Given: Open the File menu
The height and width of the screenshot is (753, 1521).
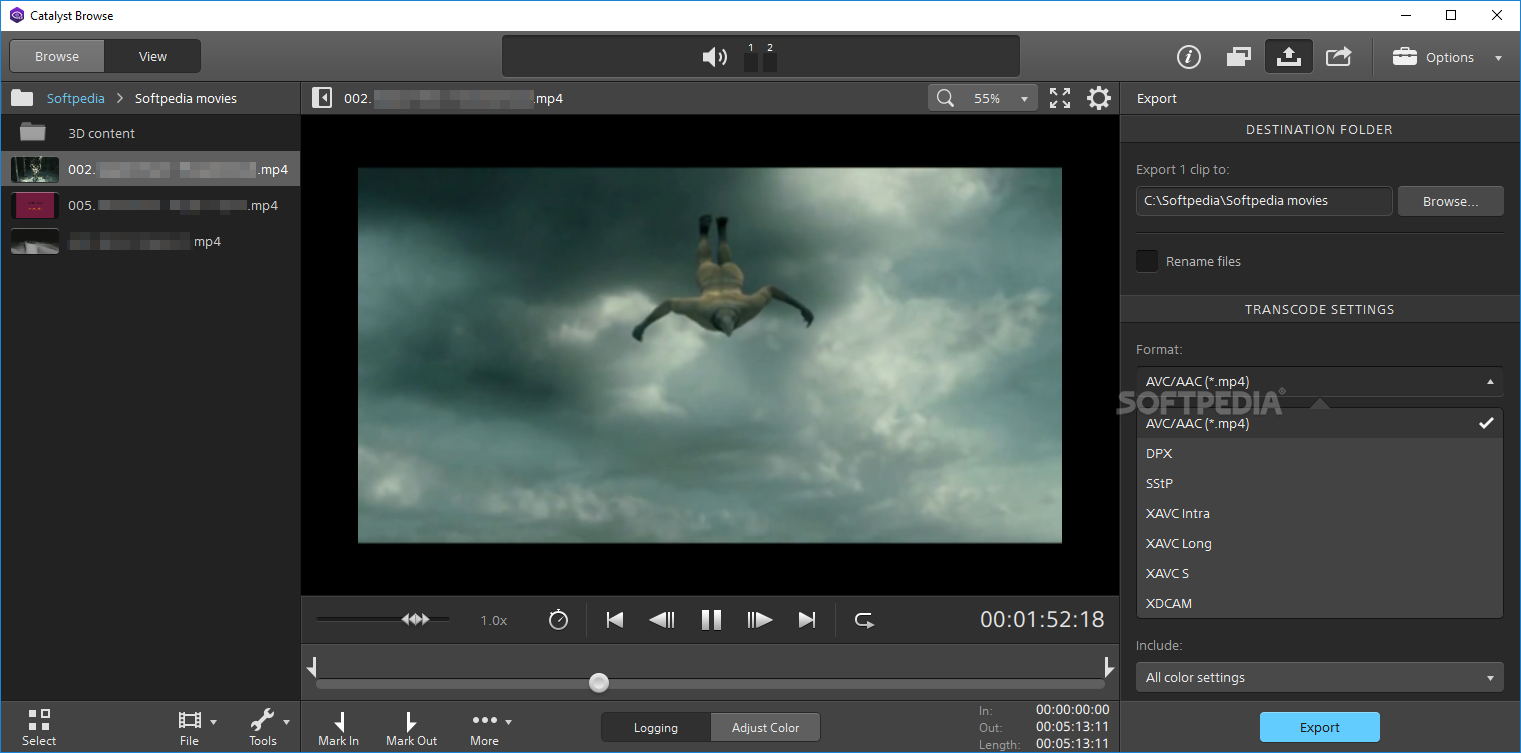Looking at the screenshot, I should (x=196, y=727).
